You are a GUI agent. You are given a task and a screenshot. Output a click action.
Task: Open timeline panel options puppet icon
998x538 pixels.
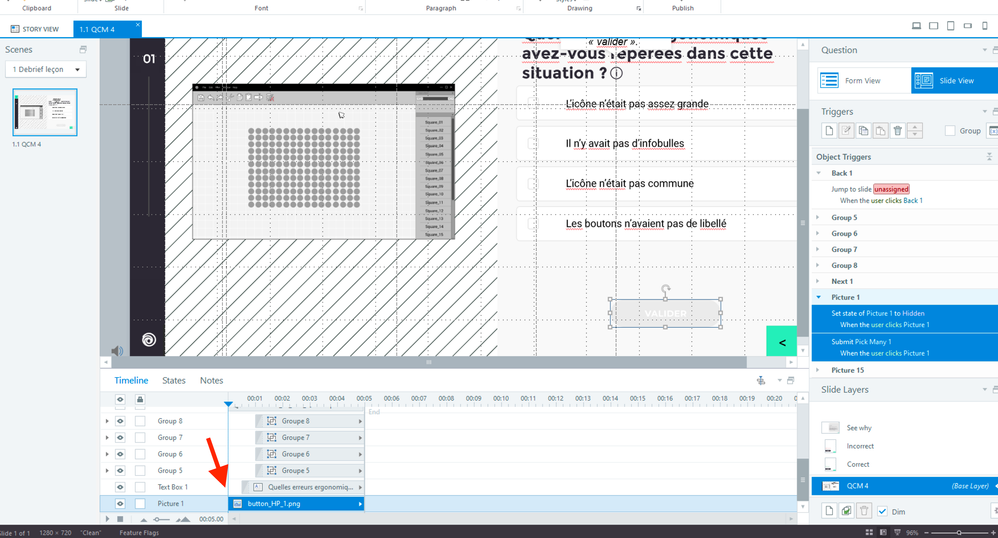click(x=761, y=381)
